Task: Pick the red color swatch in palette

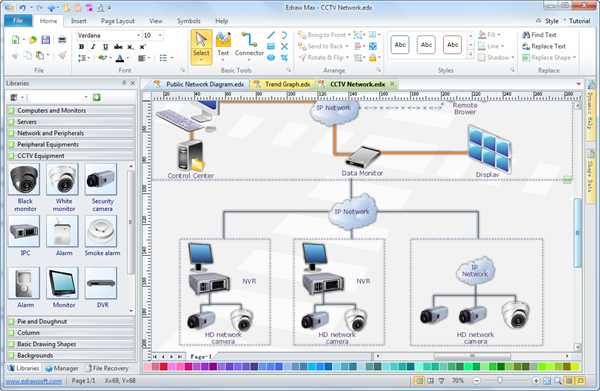Action: click(163, 367)
